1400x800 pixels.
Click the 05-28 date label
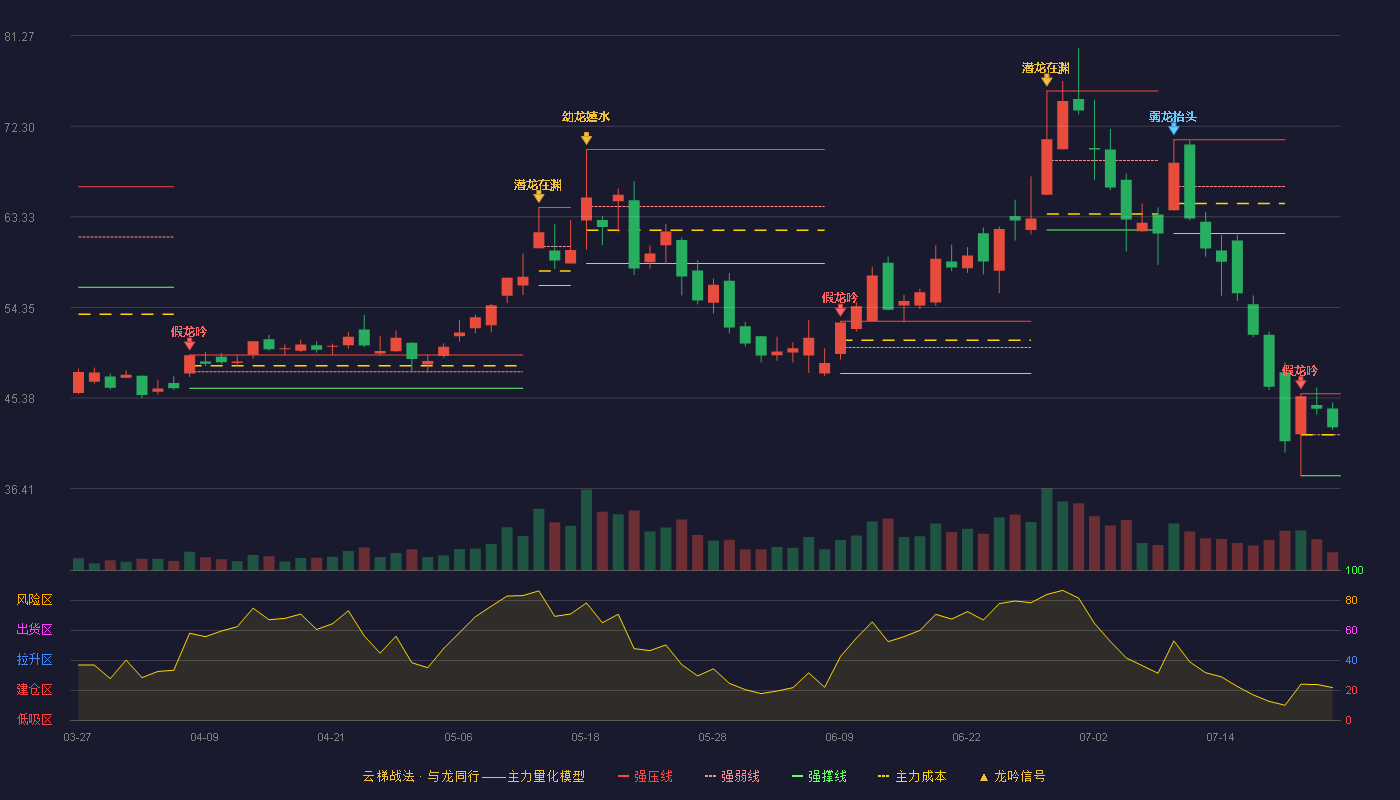pos(712,737)
